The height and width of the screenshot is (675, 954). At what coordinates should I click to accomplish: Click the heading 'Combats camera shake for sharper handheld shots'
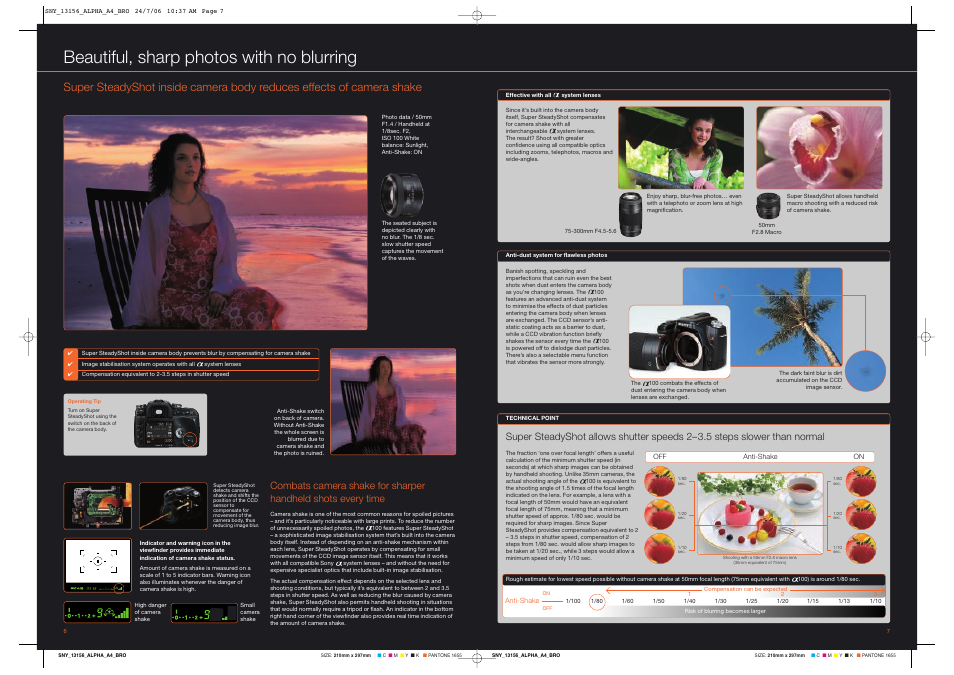(x=347, y=492)
